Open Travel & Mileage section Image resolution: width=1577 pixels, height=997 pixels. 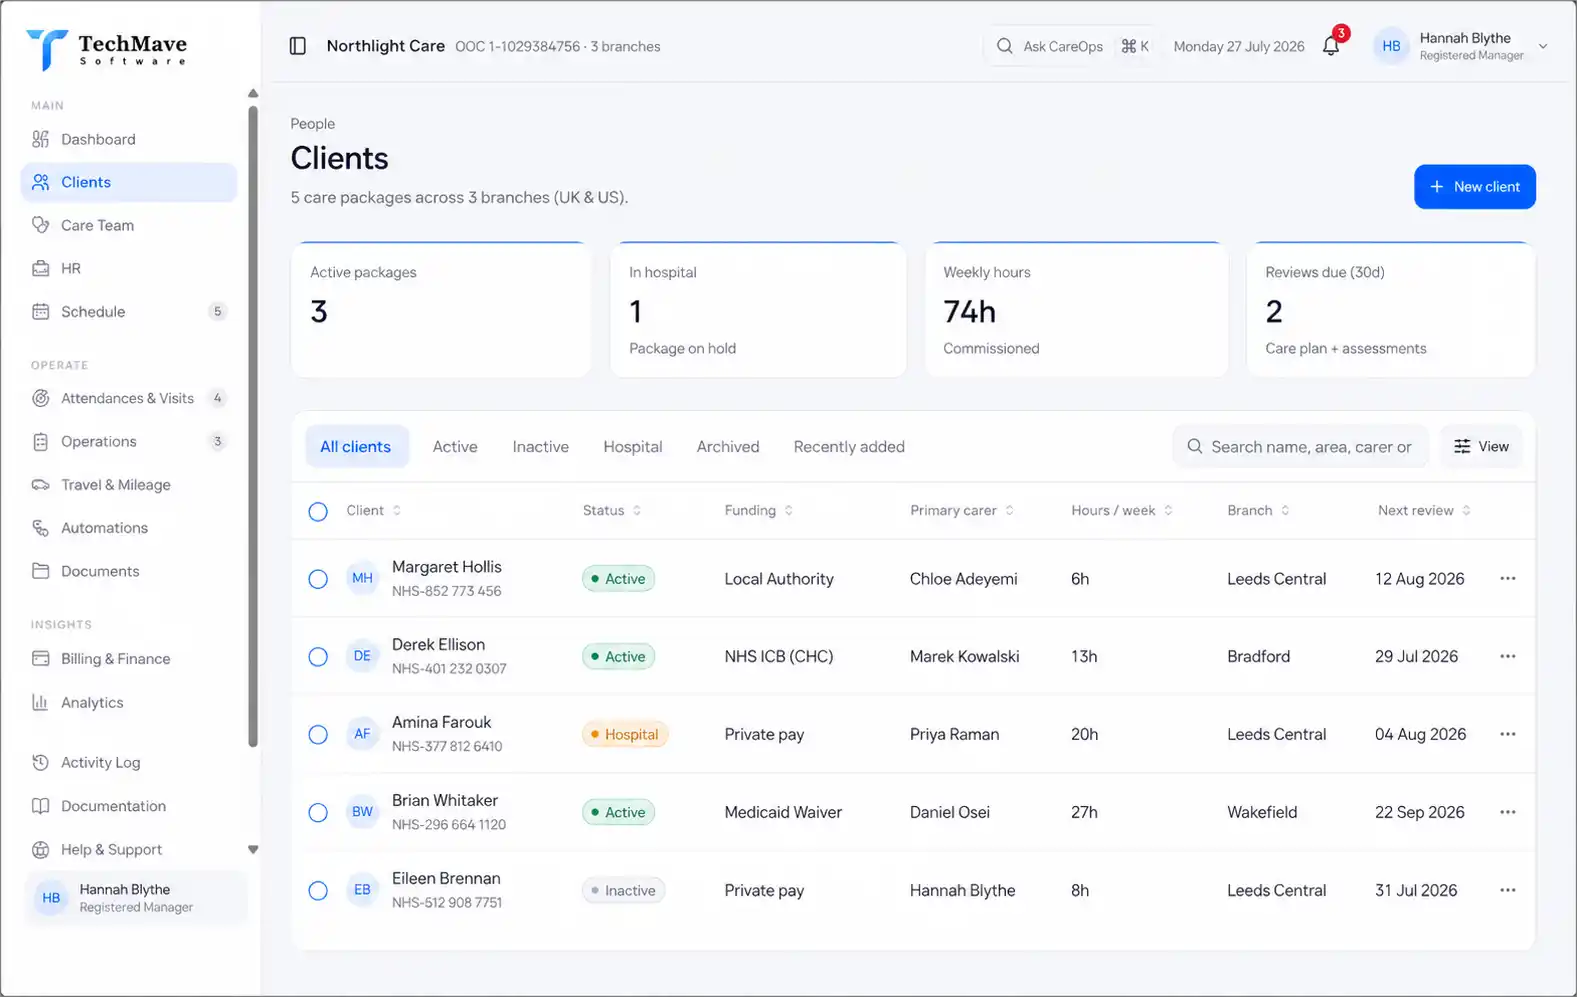tap(128, 484)
